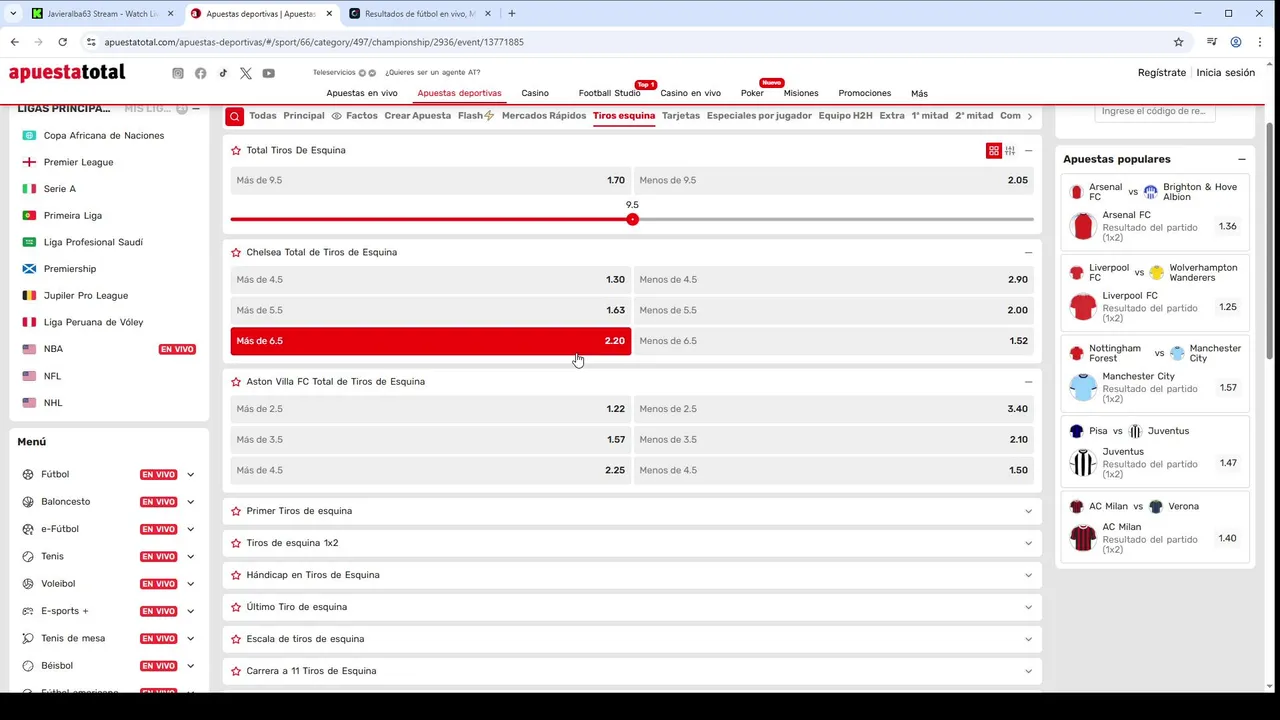Screen dimensions: 1280x720
Task: Open the Facebook social icon in header
Action: click(x=201, y=73)
